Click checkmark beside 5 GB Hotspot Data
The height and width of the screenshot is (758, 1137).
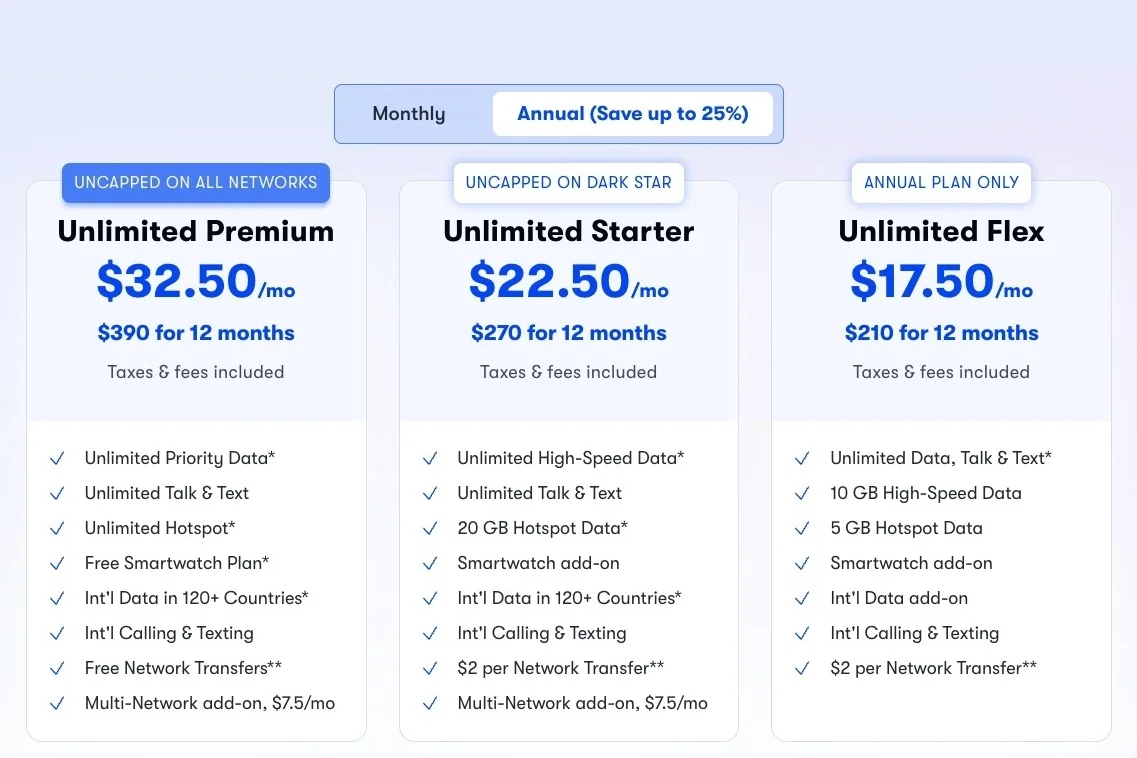click(x=802, y=529)
